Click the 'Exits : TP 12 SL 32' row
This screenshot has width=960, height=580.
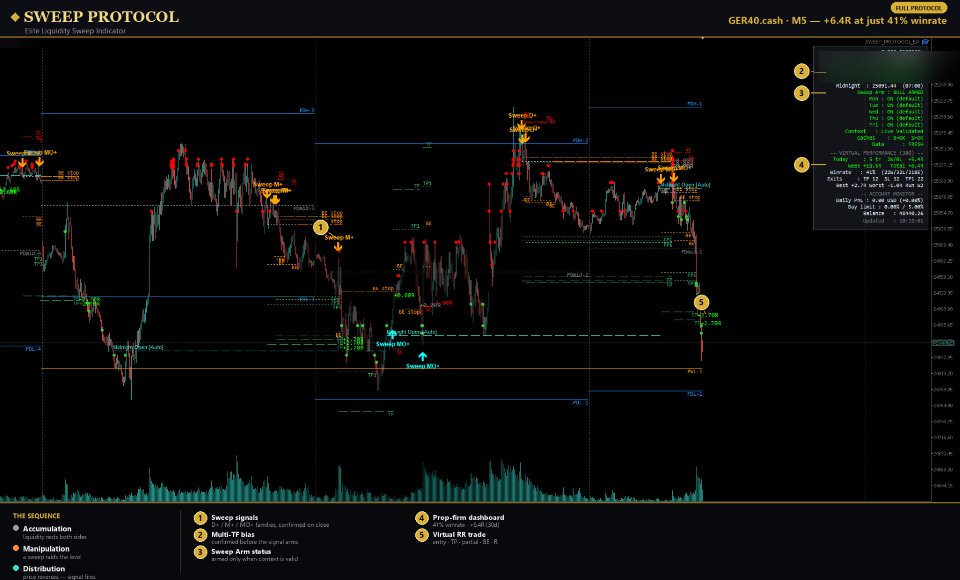[x=875, y=179]
